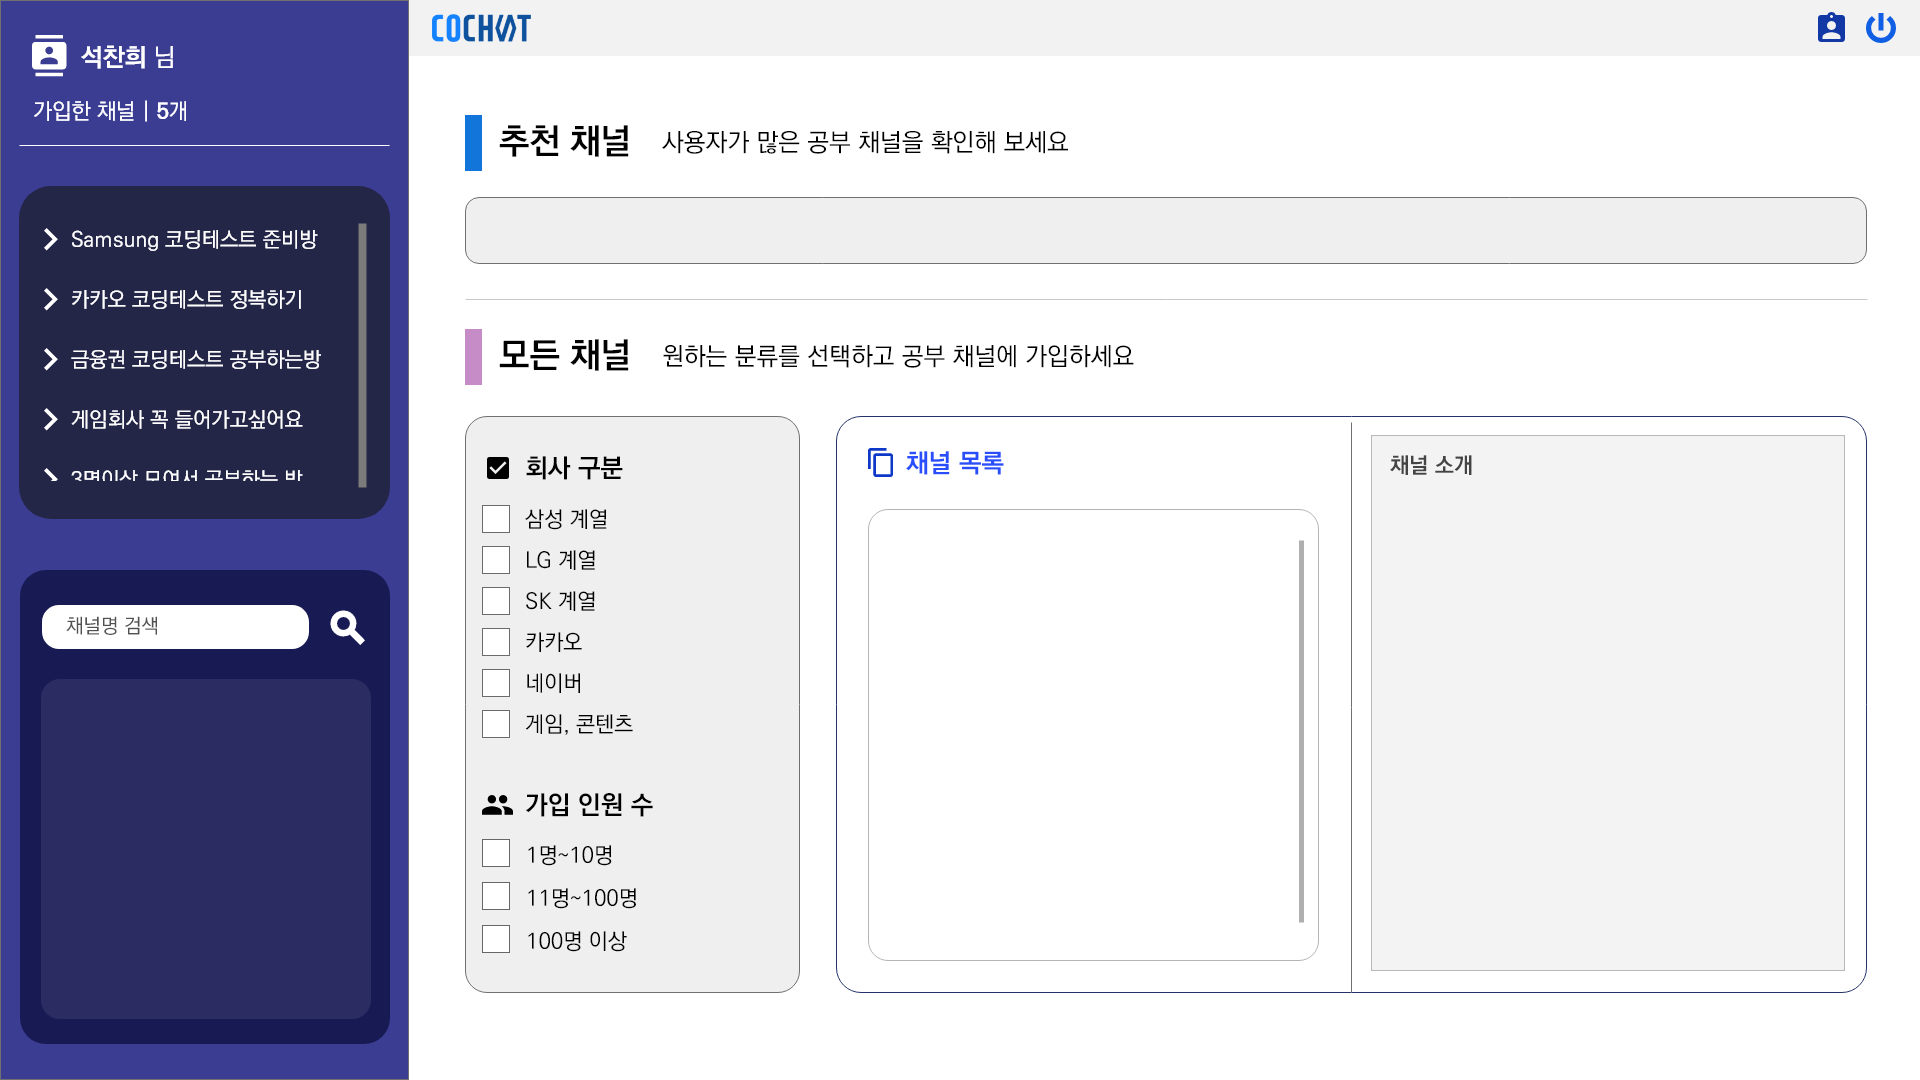Expand 게임회사 꼭 들어가고싶어요 chevron

[51, 419]
